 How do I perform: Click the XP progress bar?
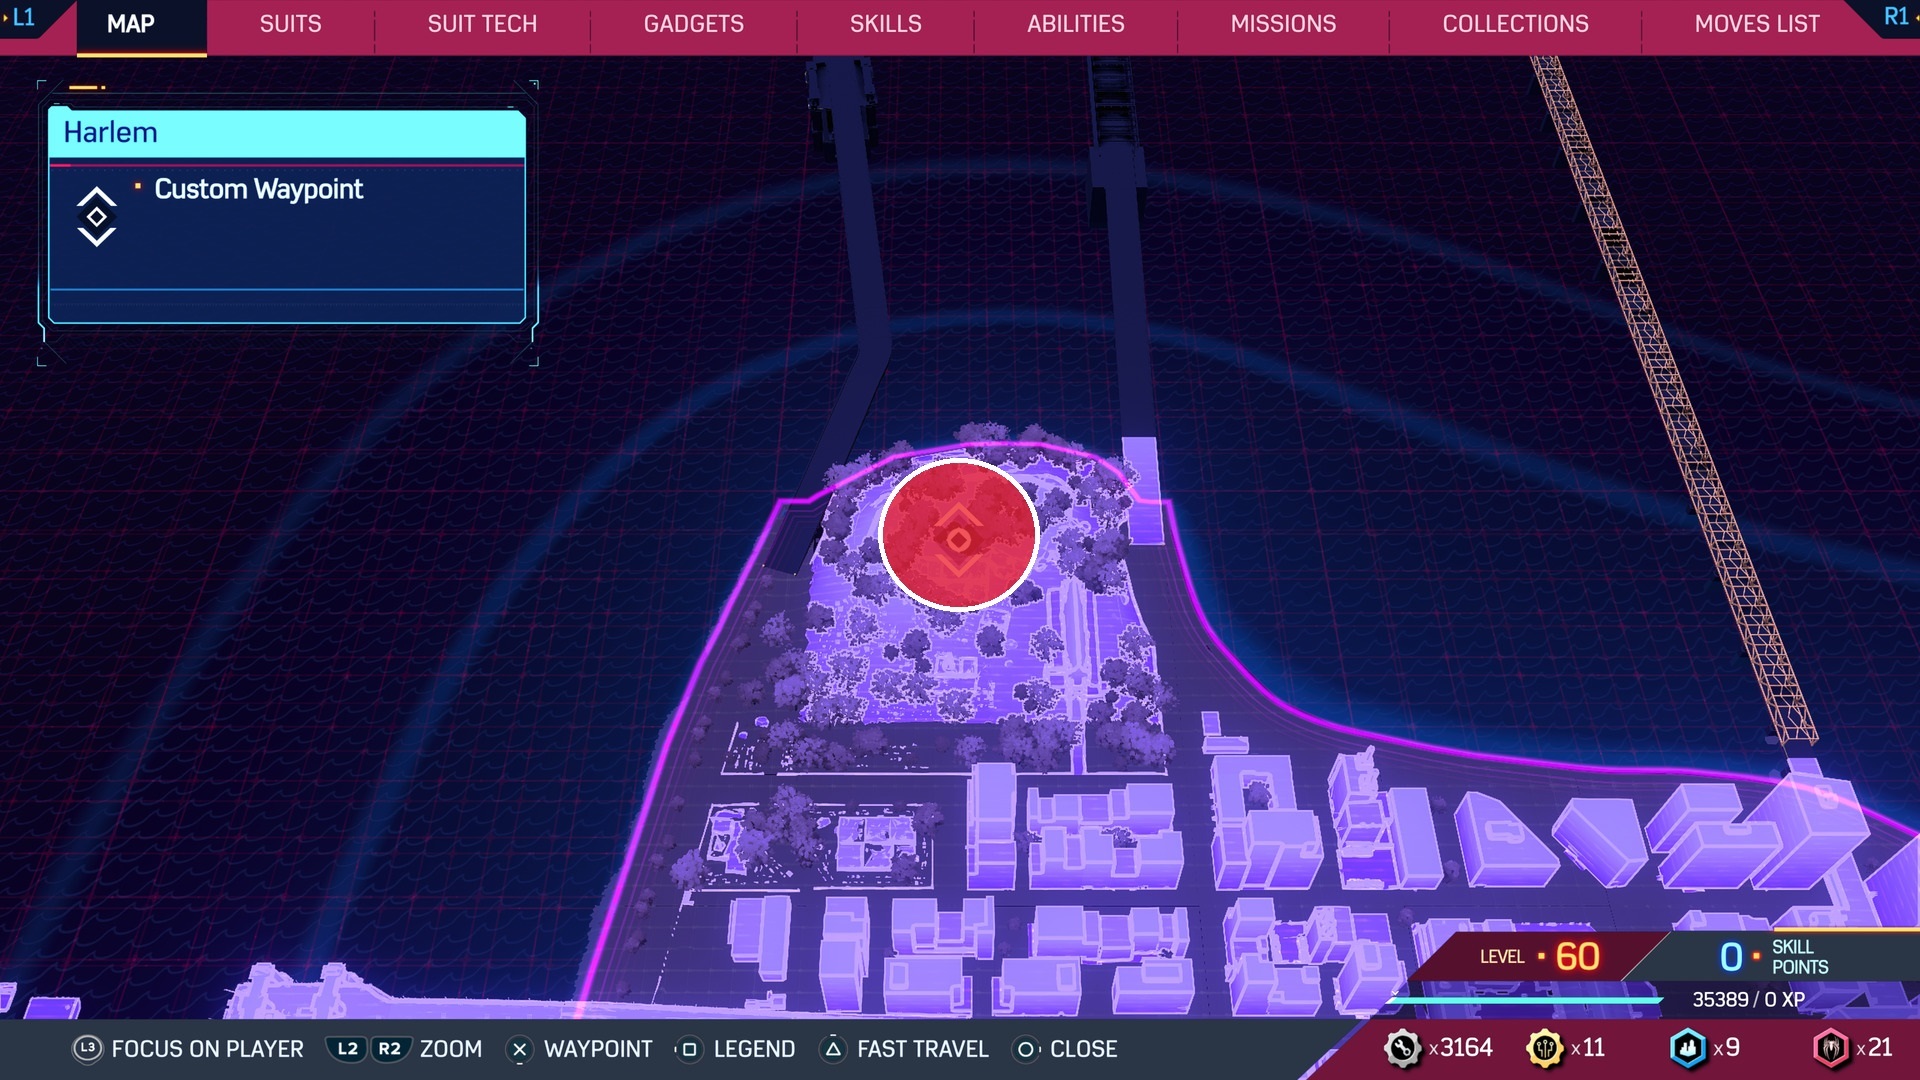click(1526, 999)
